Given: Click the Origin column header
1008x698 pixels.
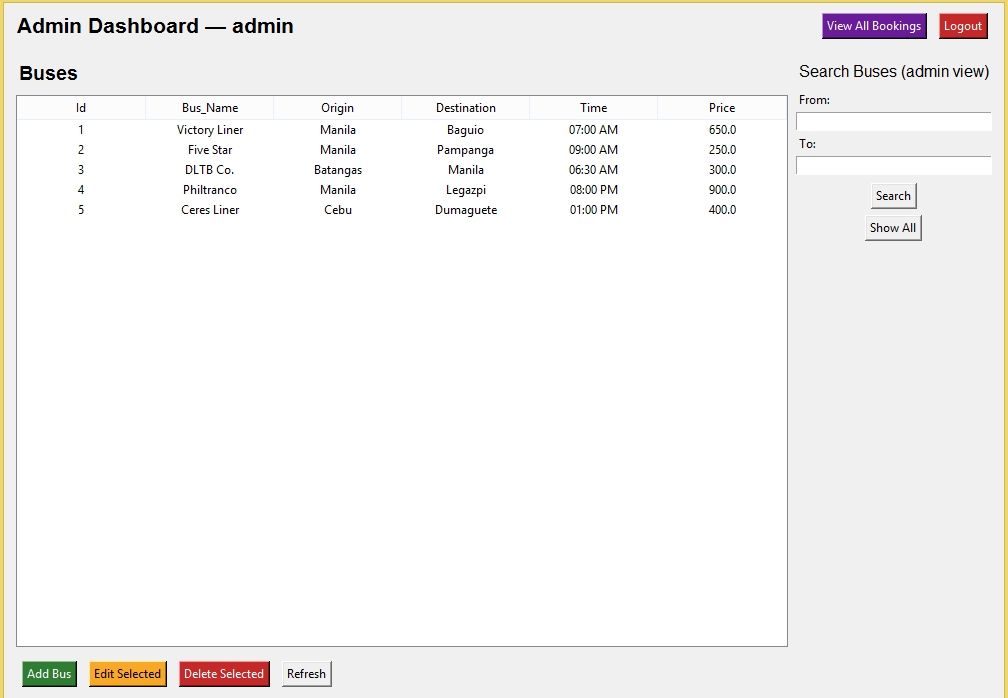Looking at the screenshot, I should pos(337,108).
